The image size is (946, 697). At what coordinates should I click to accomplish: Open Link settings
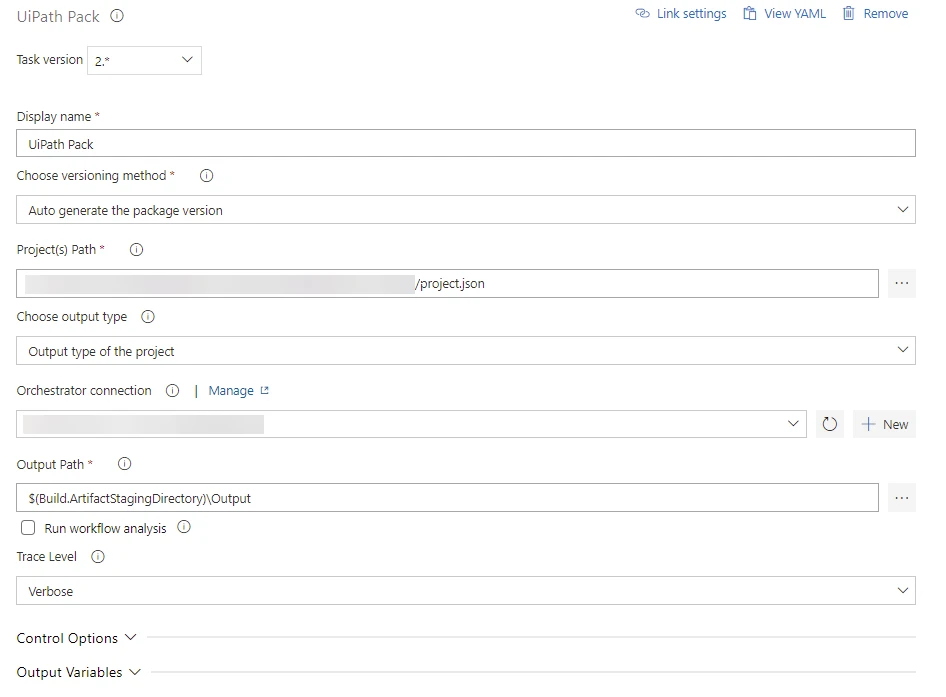click(681, 14)
